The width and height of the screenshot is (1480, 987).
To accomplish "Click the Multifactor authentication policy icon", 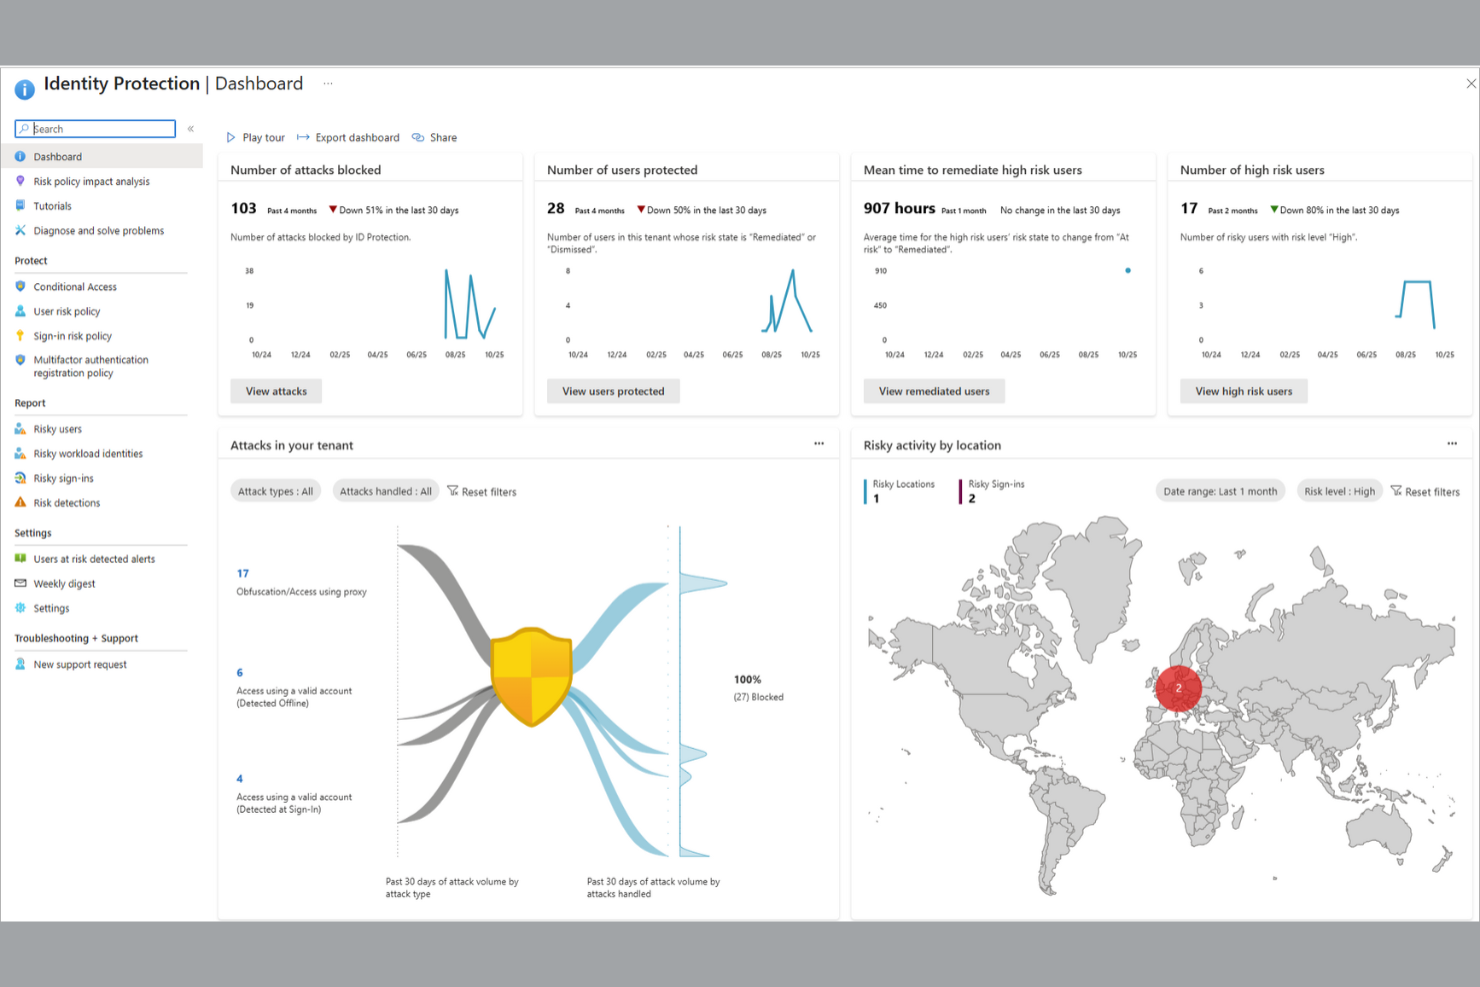I will tap(20, 360).
